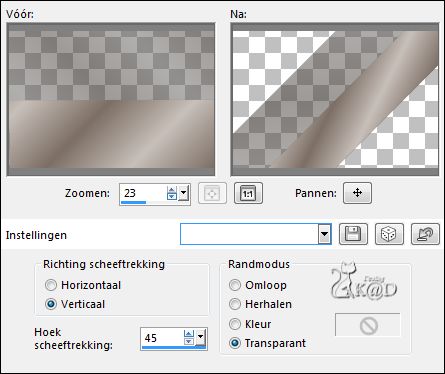The image size is (445, 374).
Task: Click the save preset floppy disk icon
Action: click(x=353, y=234)
